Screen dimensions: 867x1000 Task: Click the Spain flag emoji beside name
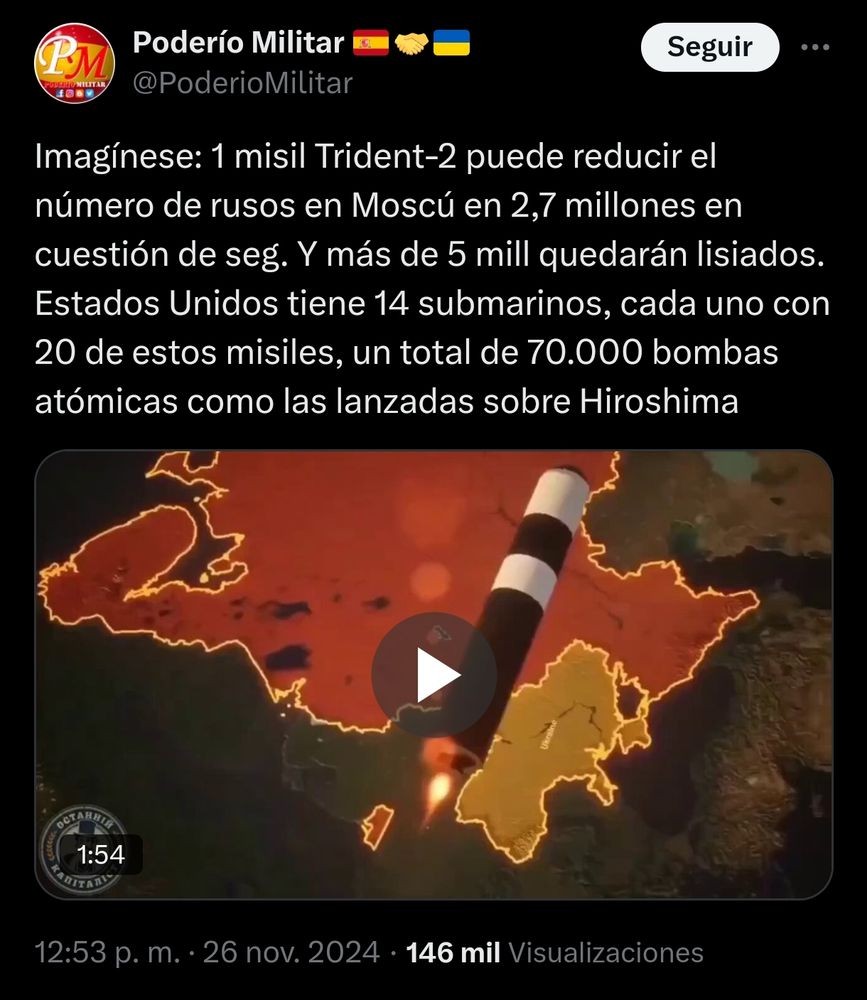point(371,43)
